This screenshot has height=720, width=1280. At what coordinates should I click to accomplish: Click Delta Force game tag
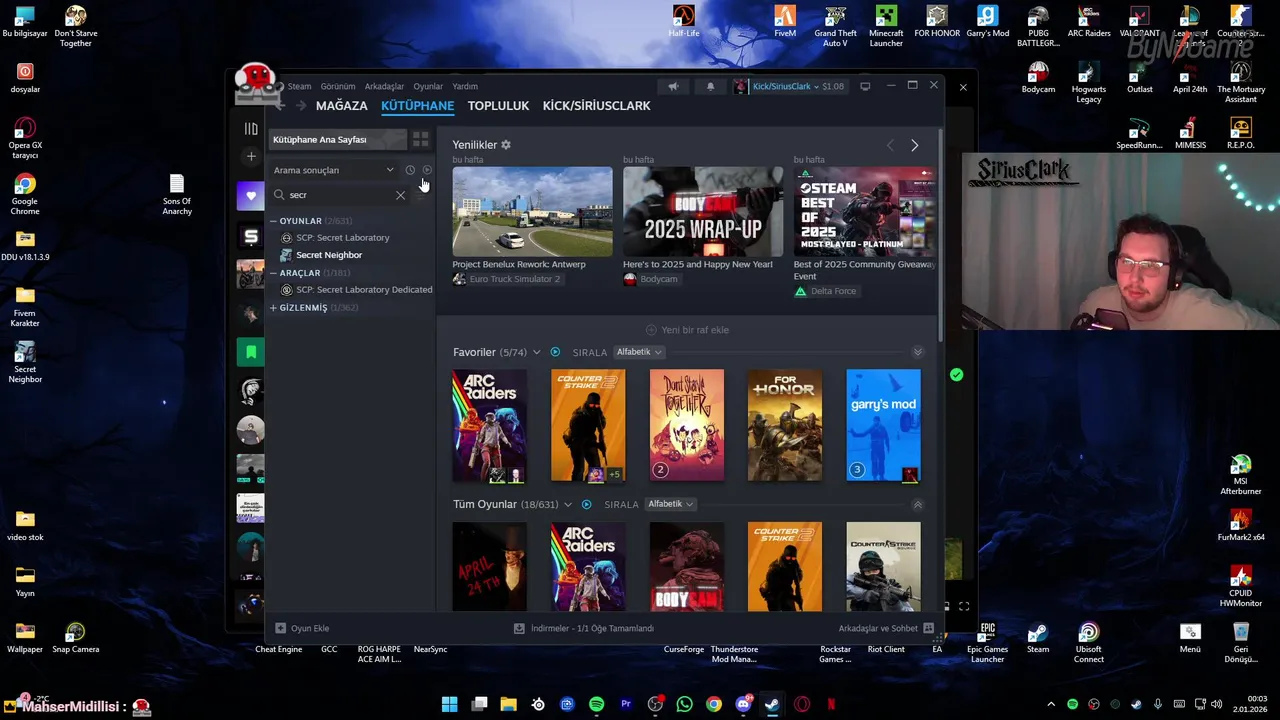pyautogui.click(x=828, y=291)
